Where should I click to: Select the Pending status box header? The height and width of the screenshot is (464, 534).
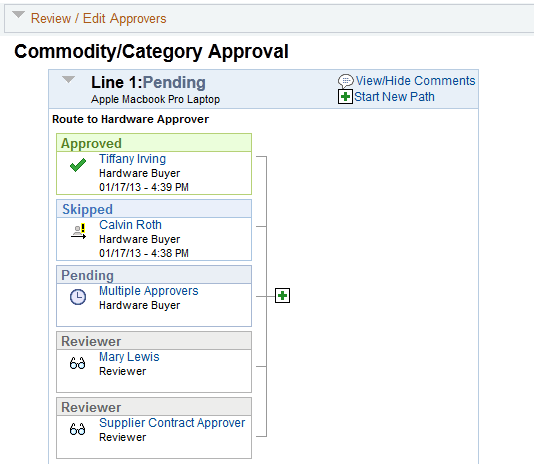[154, 275]
